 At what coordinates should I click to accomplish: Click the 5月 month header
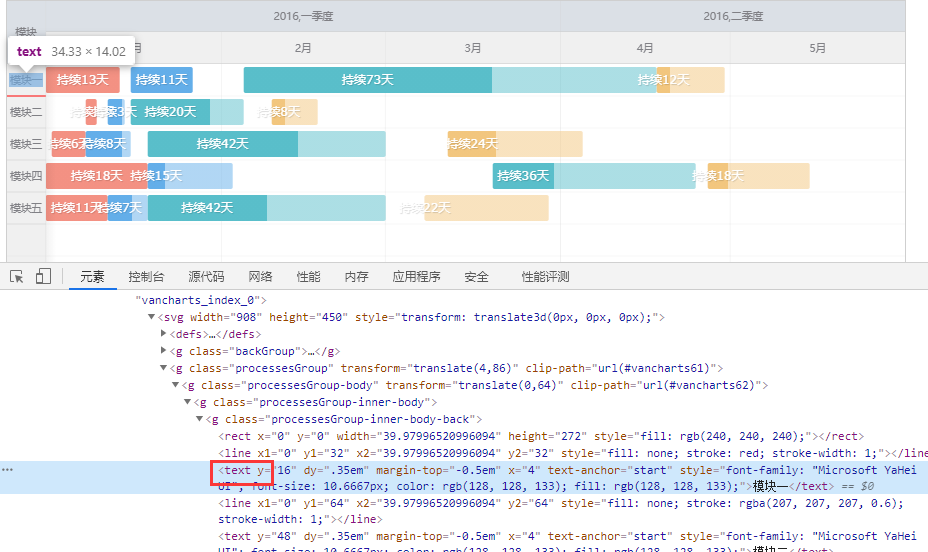tap(817, 48)
